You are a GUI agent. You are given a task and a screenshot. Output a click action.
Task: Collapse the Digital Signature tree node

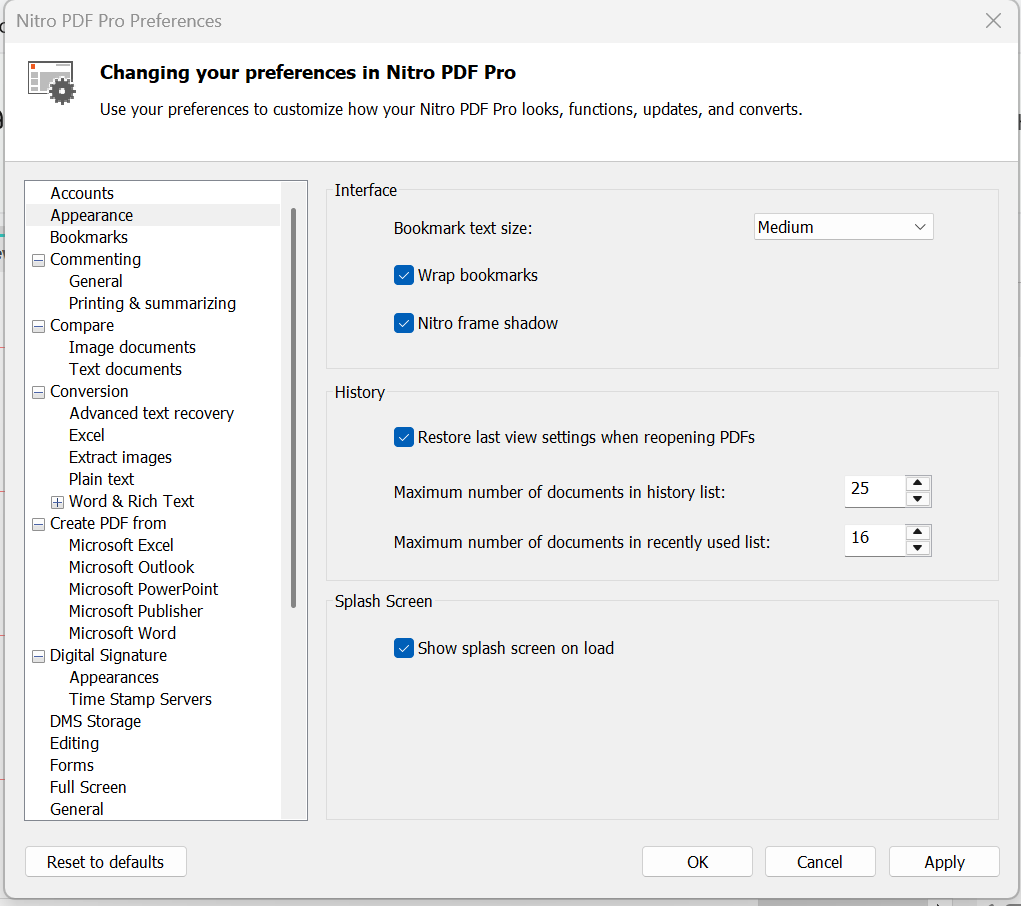coord(38,656)
